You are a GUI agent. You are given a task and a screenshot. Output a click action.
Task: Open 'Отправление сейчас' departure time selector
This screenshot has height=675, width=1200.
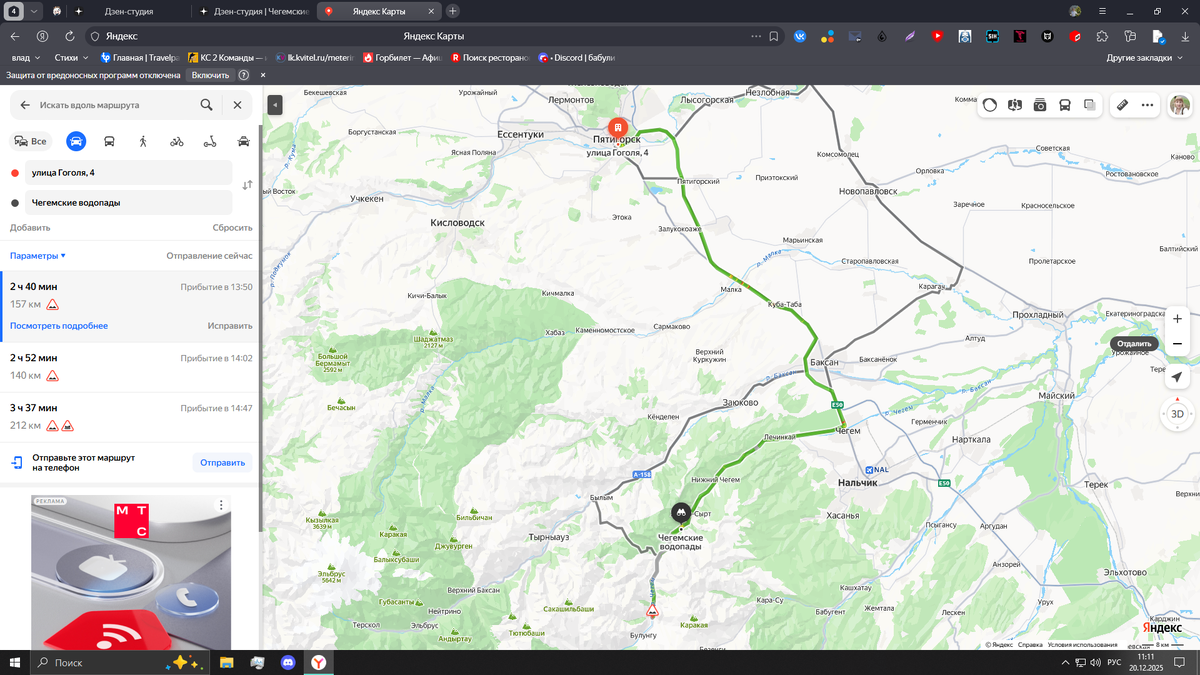tap(209, 256)
